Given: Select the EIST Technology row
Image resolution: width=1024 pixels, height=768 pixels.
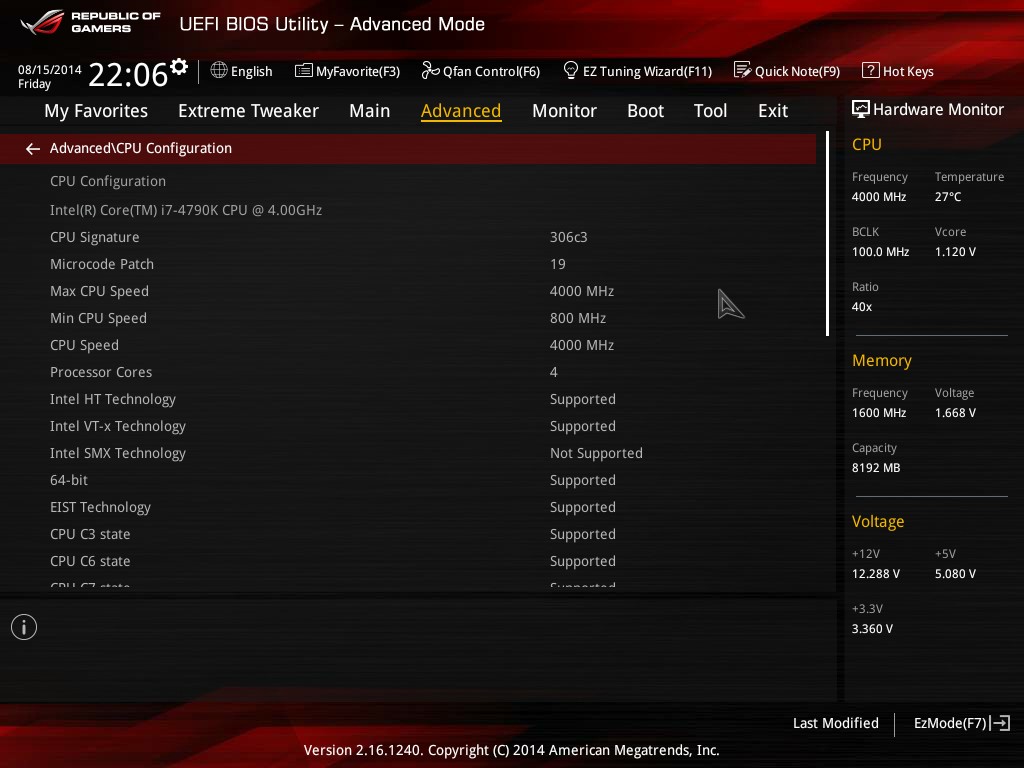Looking at the screenshot, I should 408,507.
